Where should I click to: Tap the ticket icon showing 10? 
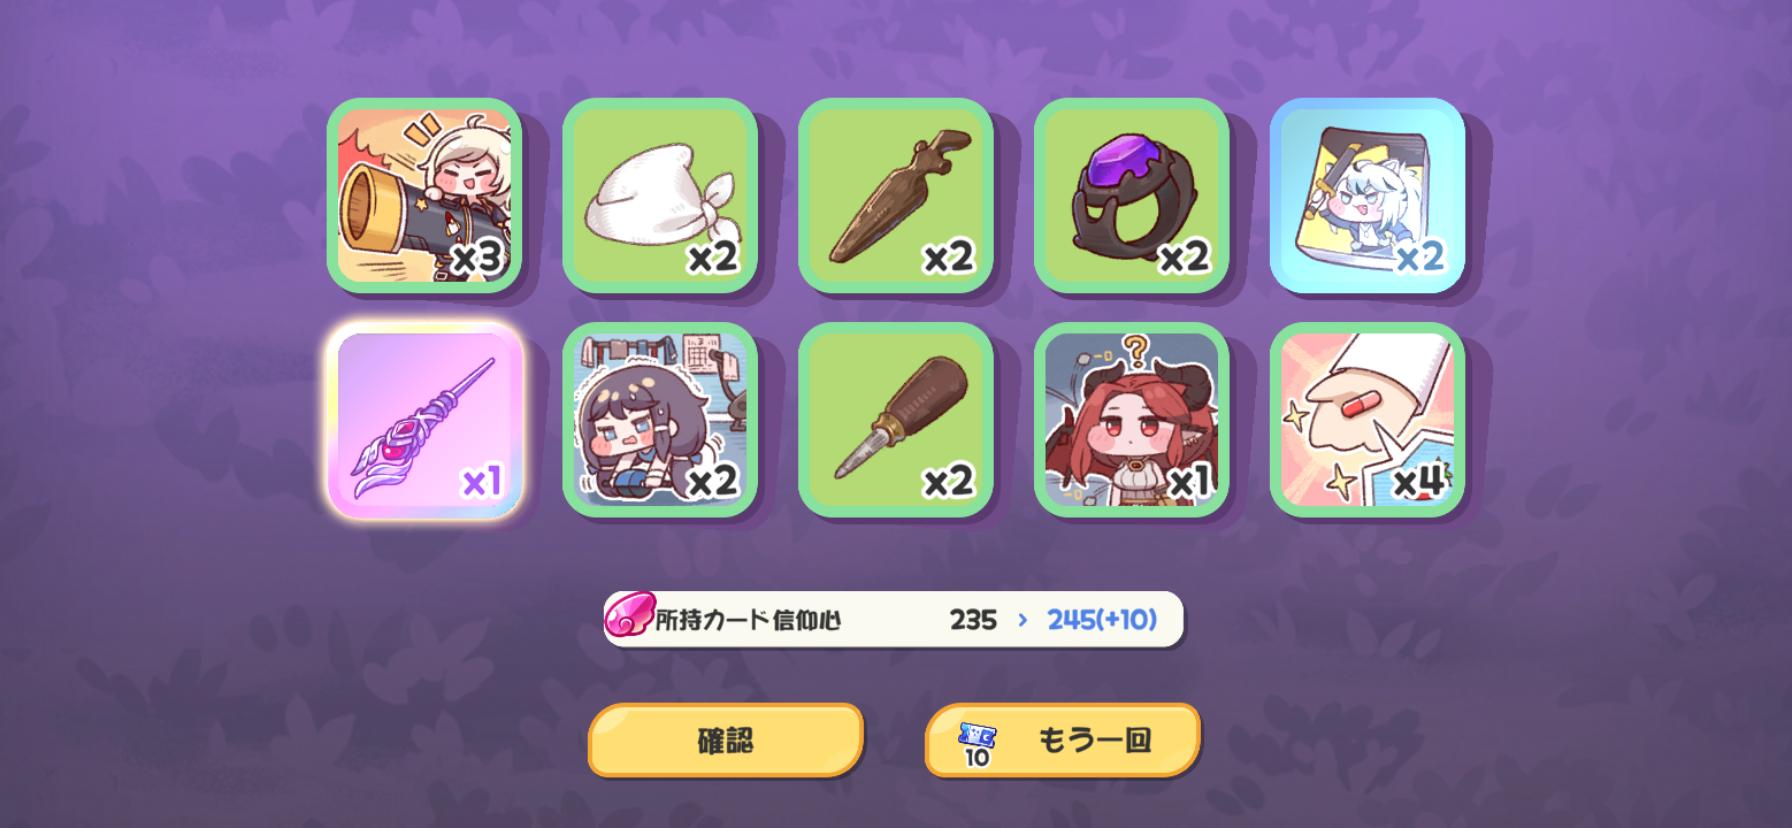tap(977, 744)
